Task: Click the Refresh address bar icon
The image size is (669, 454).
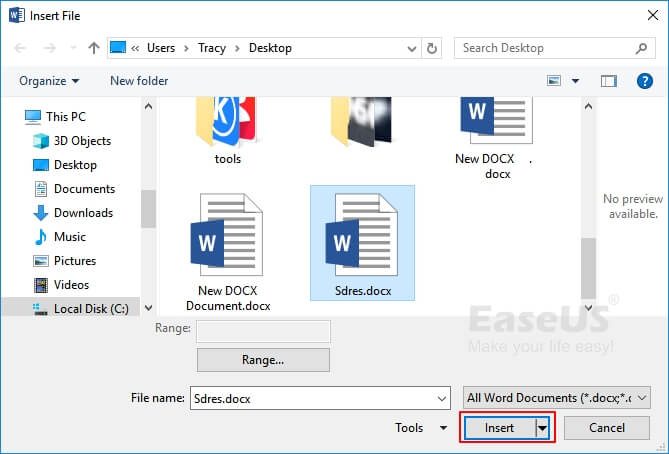Action: pos(431,48)
